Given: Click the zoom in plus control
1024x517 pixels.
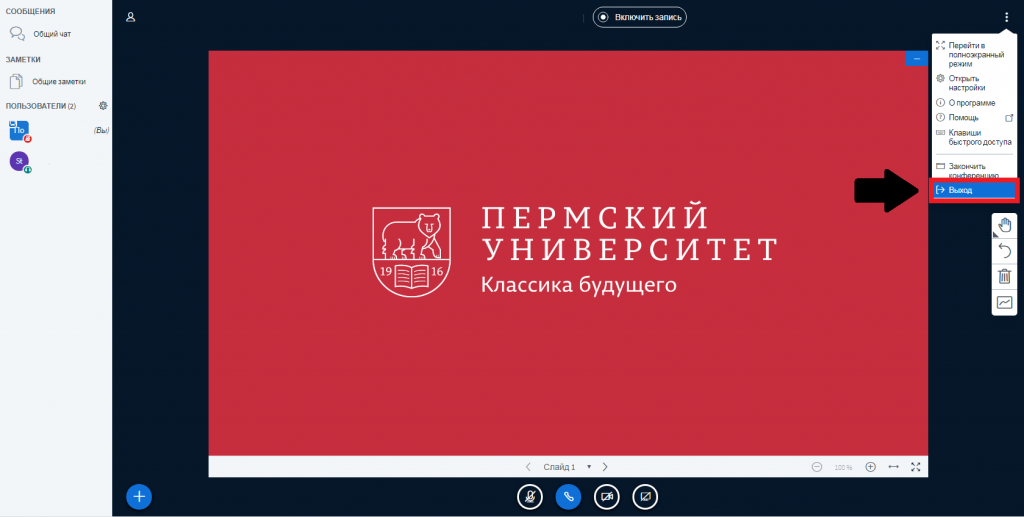Looking at the screenshot, I should click(x=870, y=467).
